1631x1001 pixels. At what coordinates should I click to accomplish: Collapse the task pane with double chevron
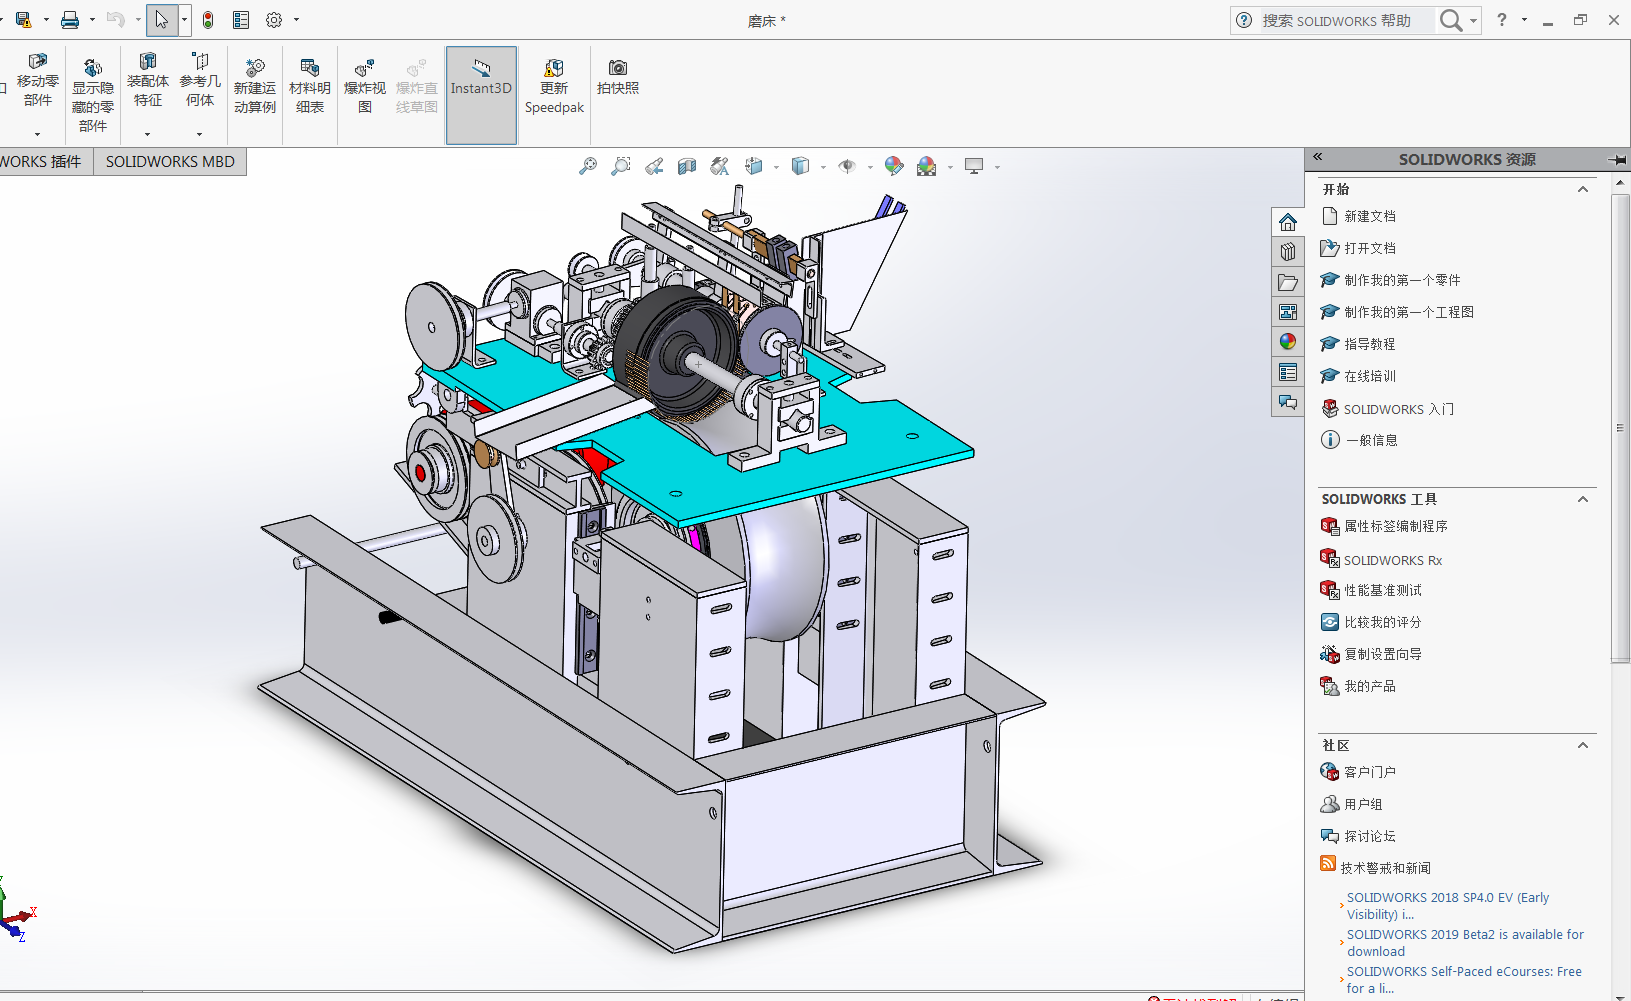[1318, 157]
